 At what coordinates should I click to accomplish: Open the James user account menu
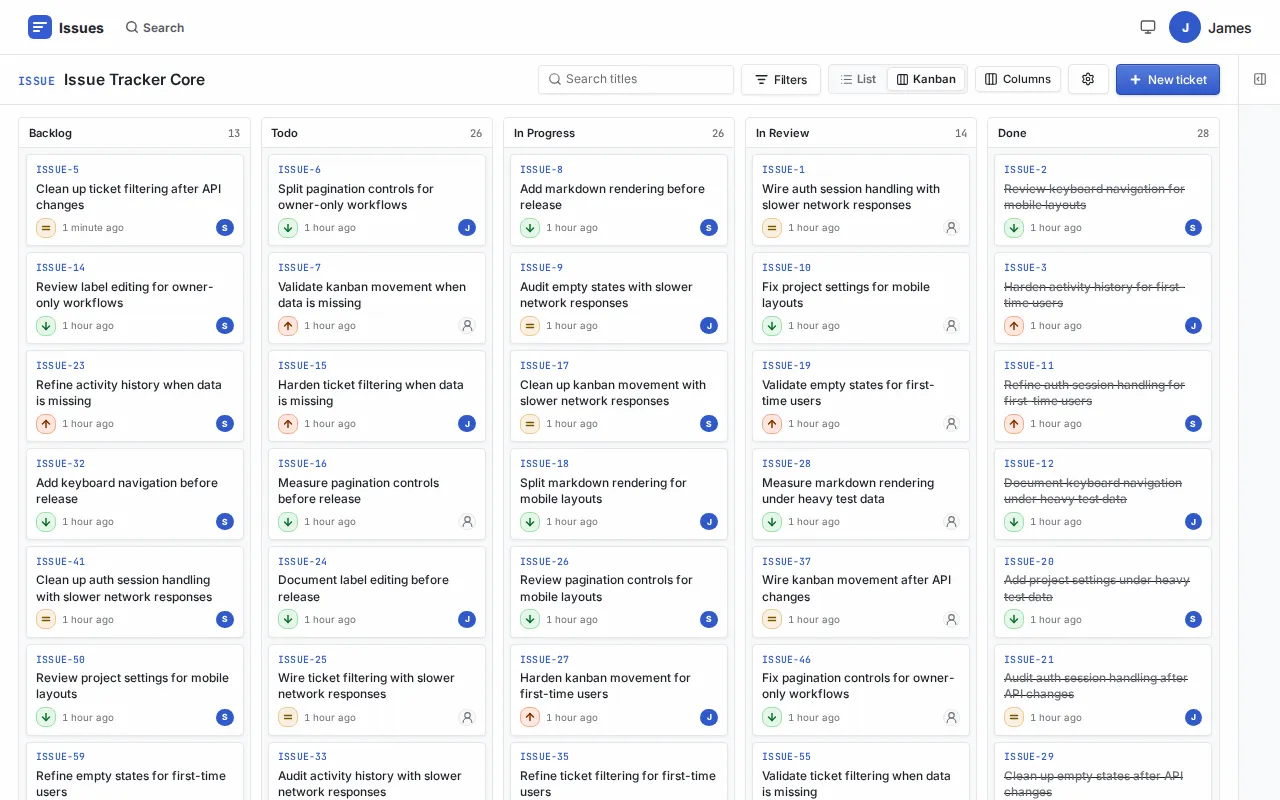coord(1210,27)
